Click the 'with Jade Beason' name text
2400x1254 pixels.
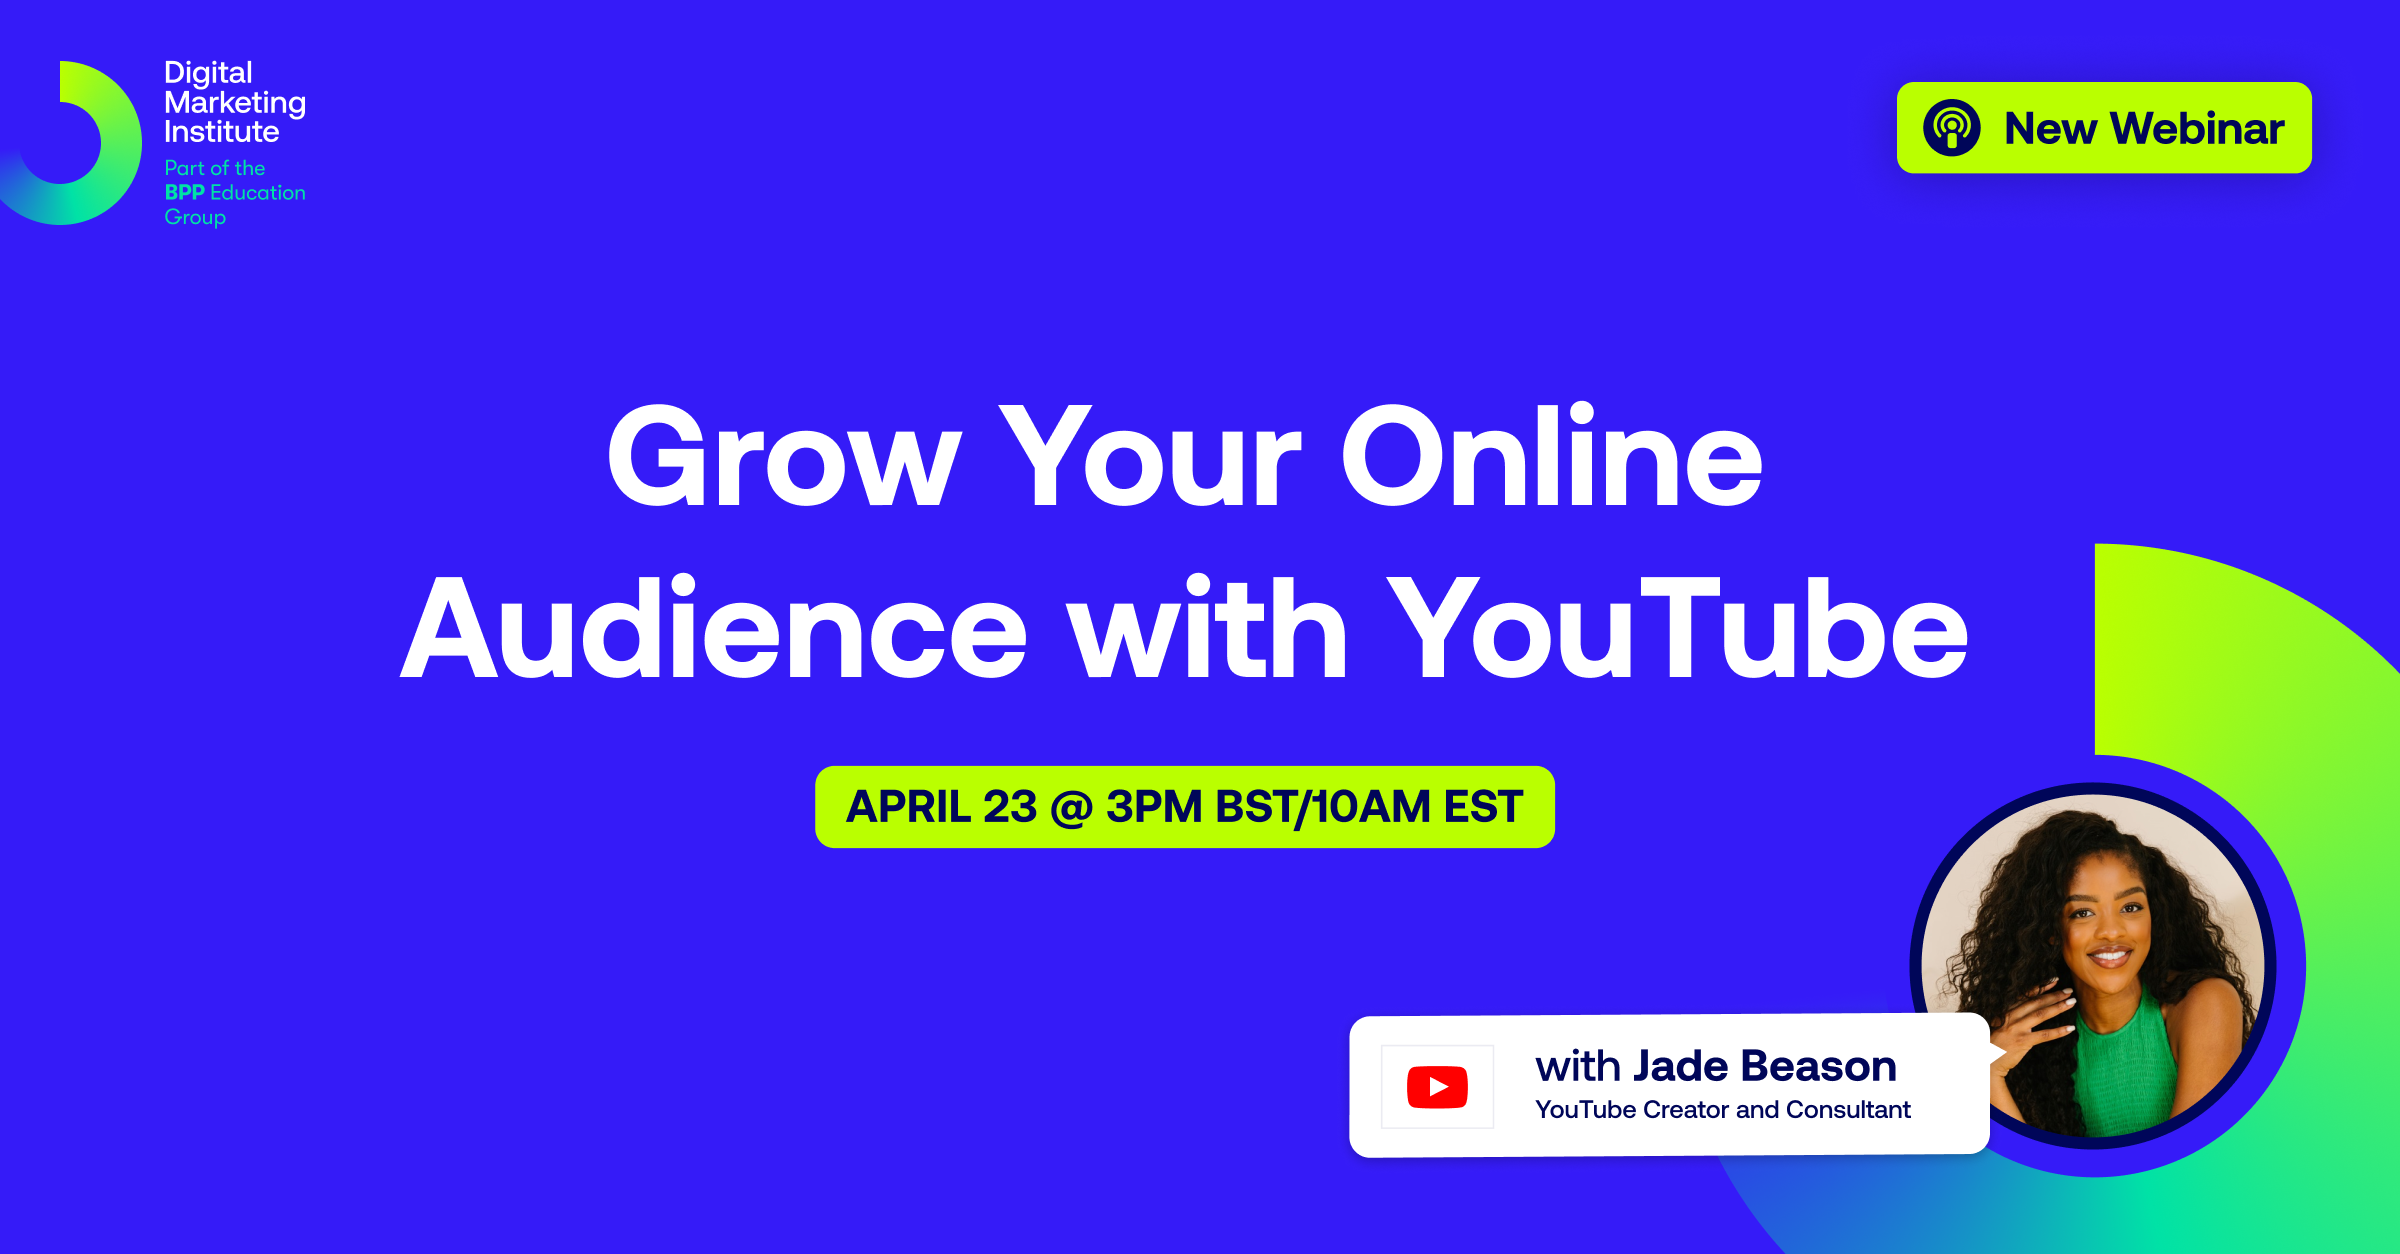pyautogui.click(x=1716, y=1066)
